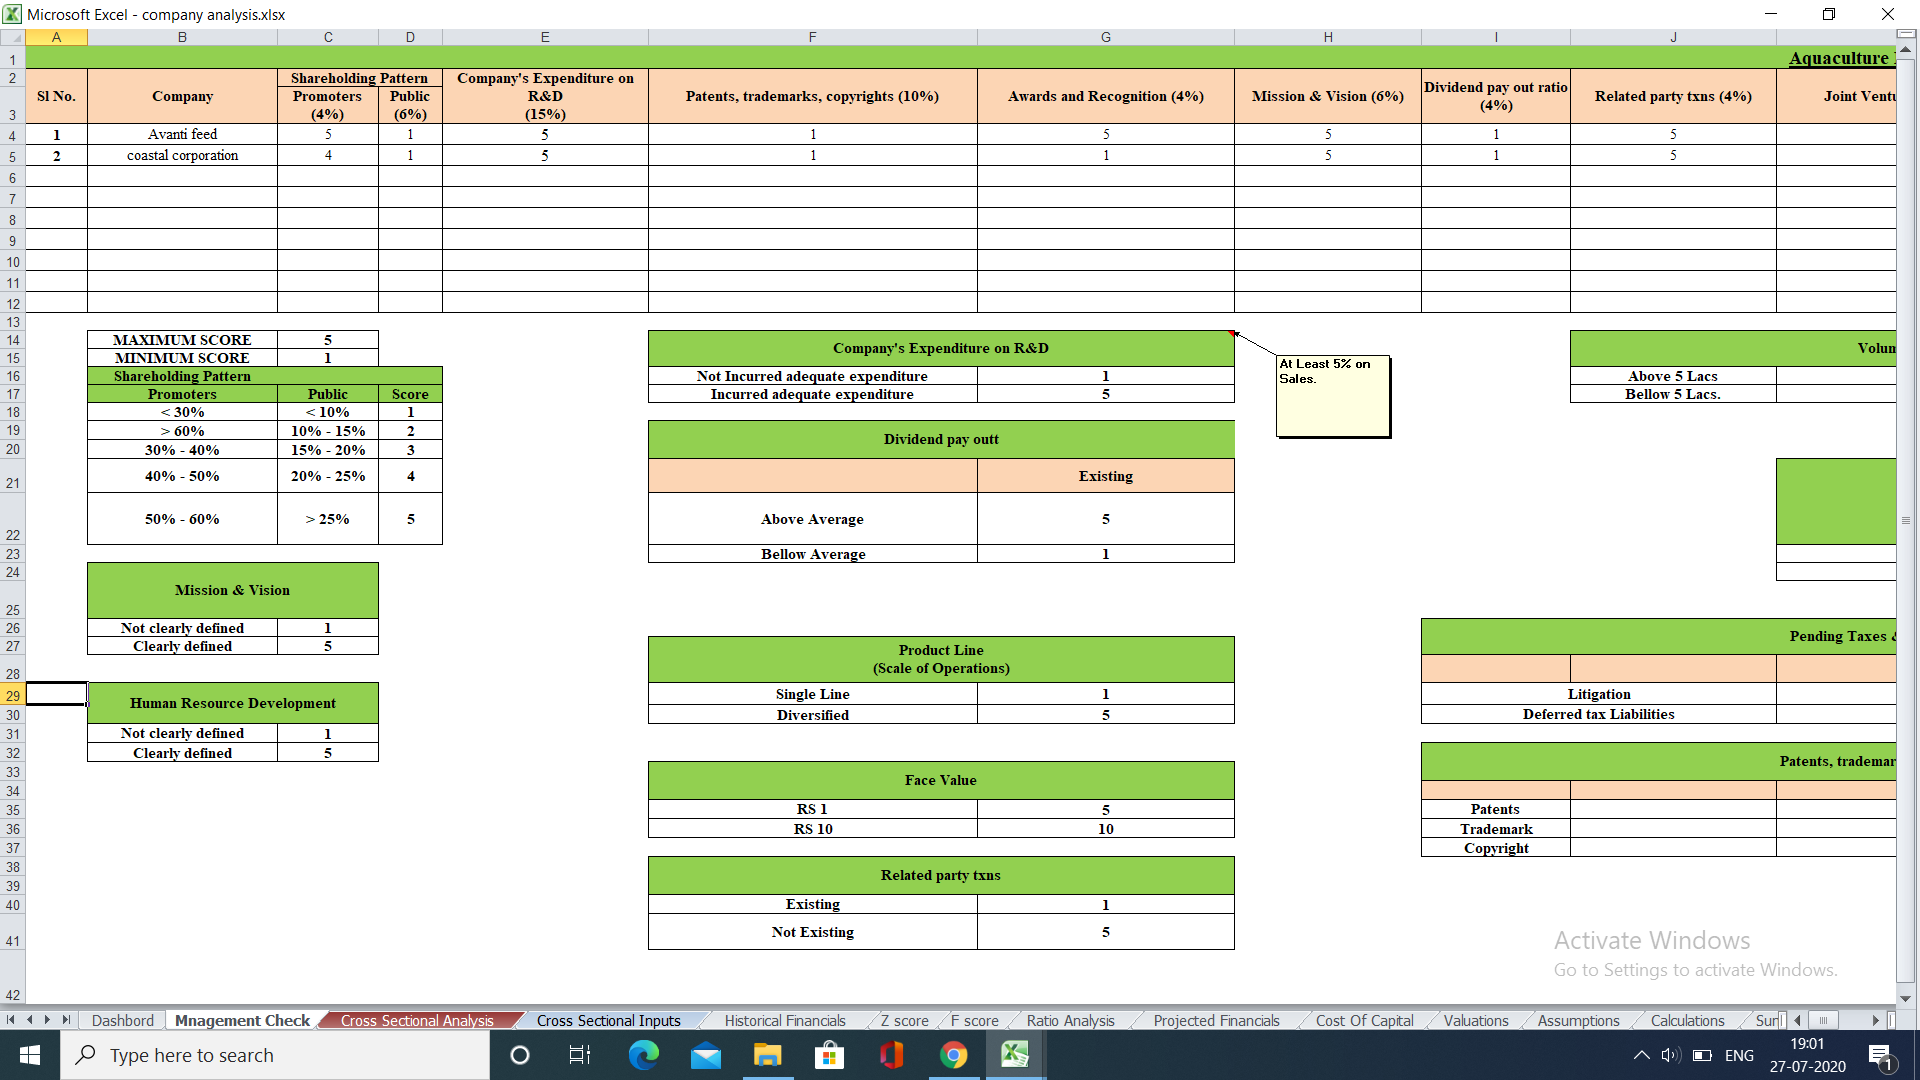Select the Mnagement Check sheet tab
The width and height of the screenshot is (1920, 1080).
[x=242, y=1021]
